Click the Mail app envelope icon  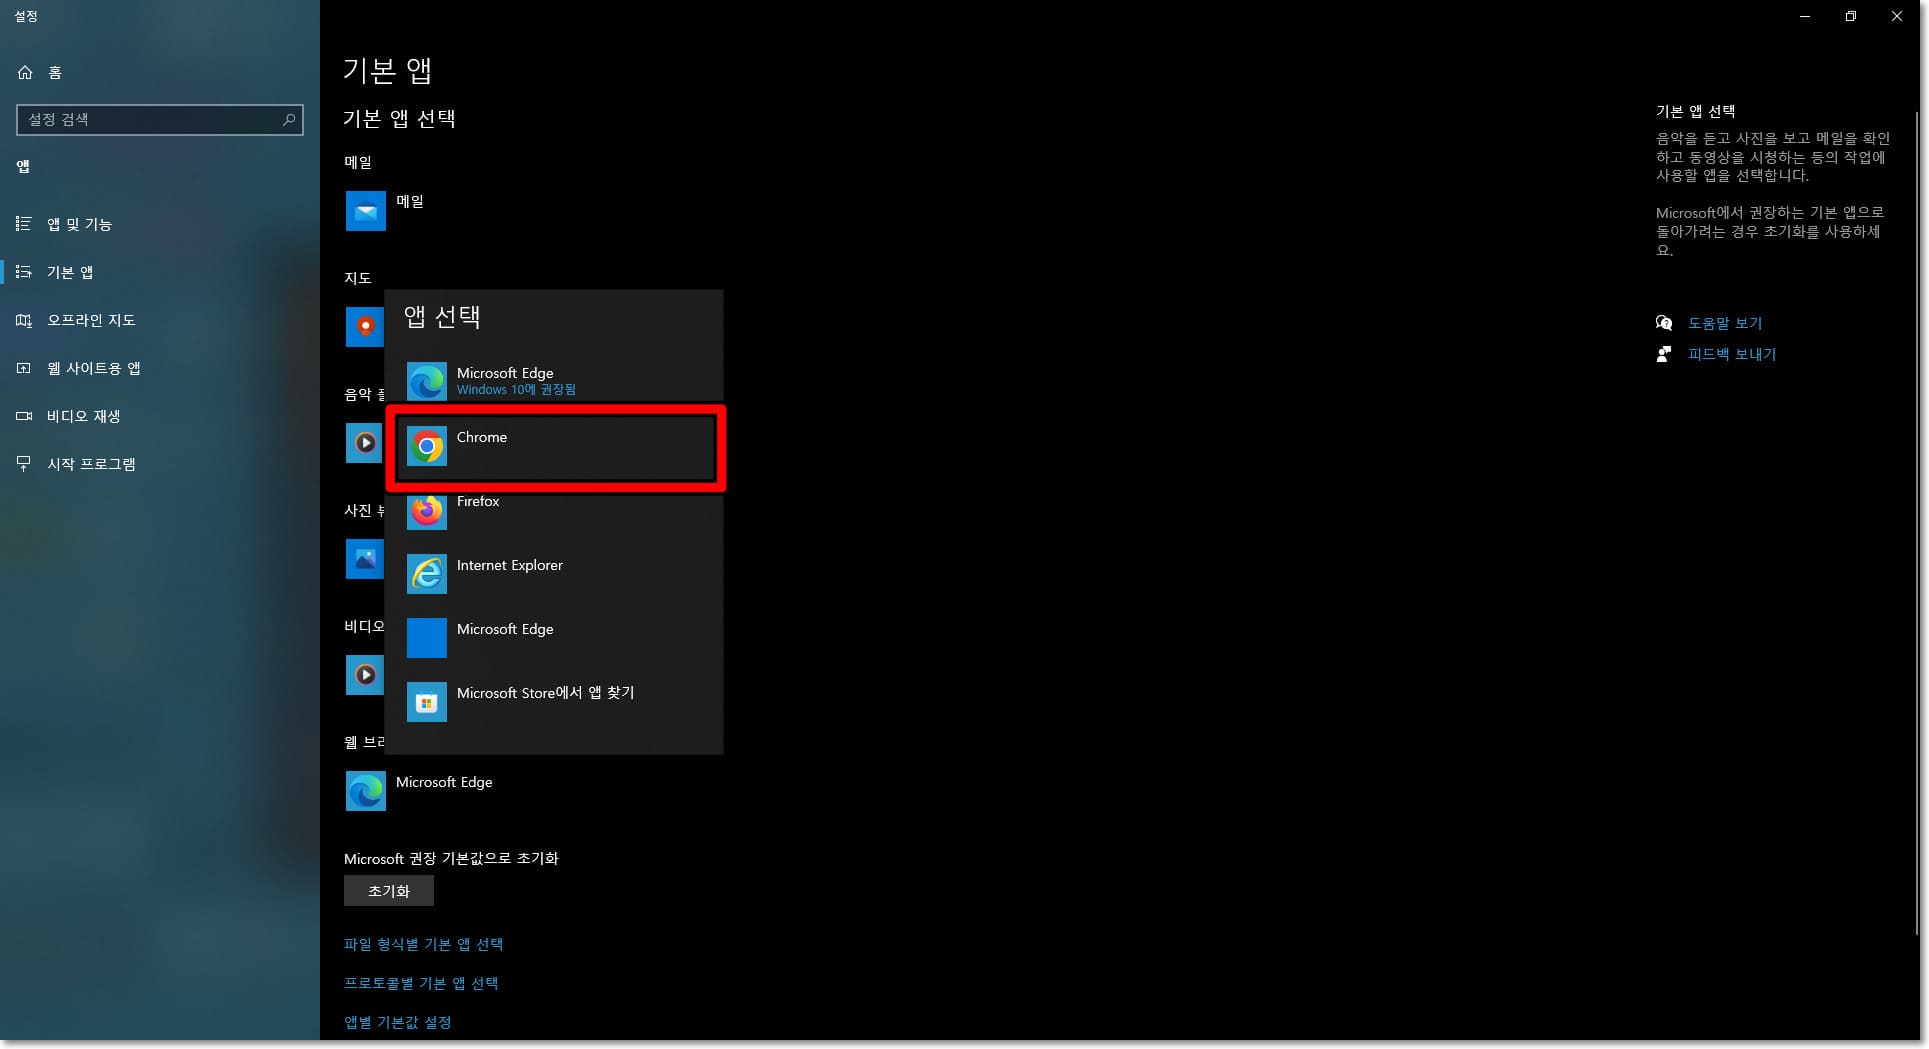pos(366,211)
